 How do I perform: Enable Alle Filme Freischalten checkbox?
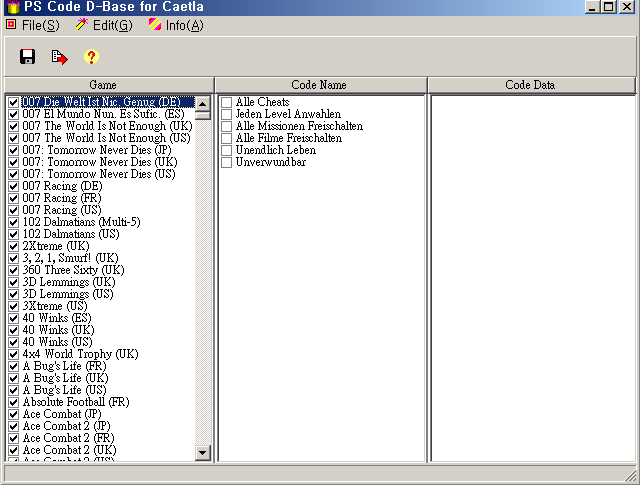point(227,138)
